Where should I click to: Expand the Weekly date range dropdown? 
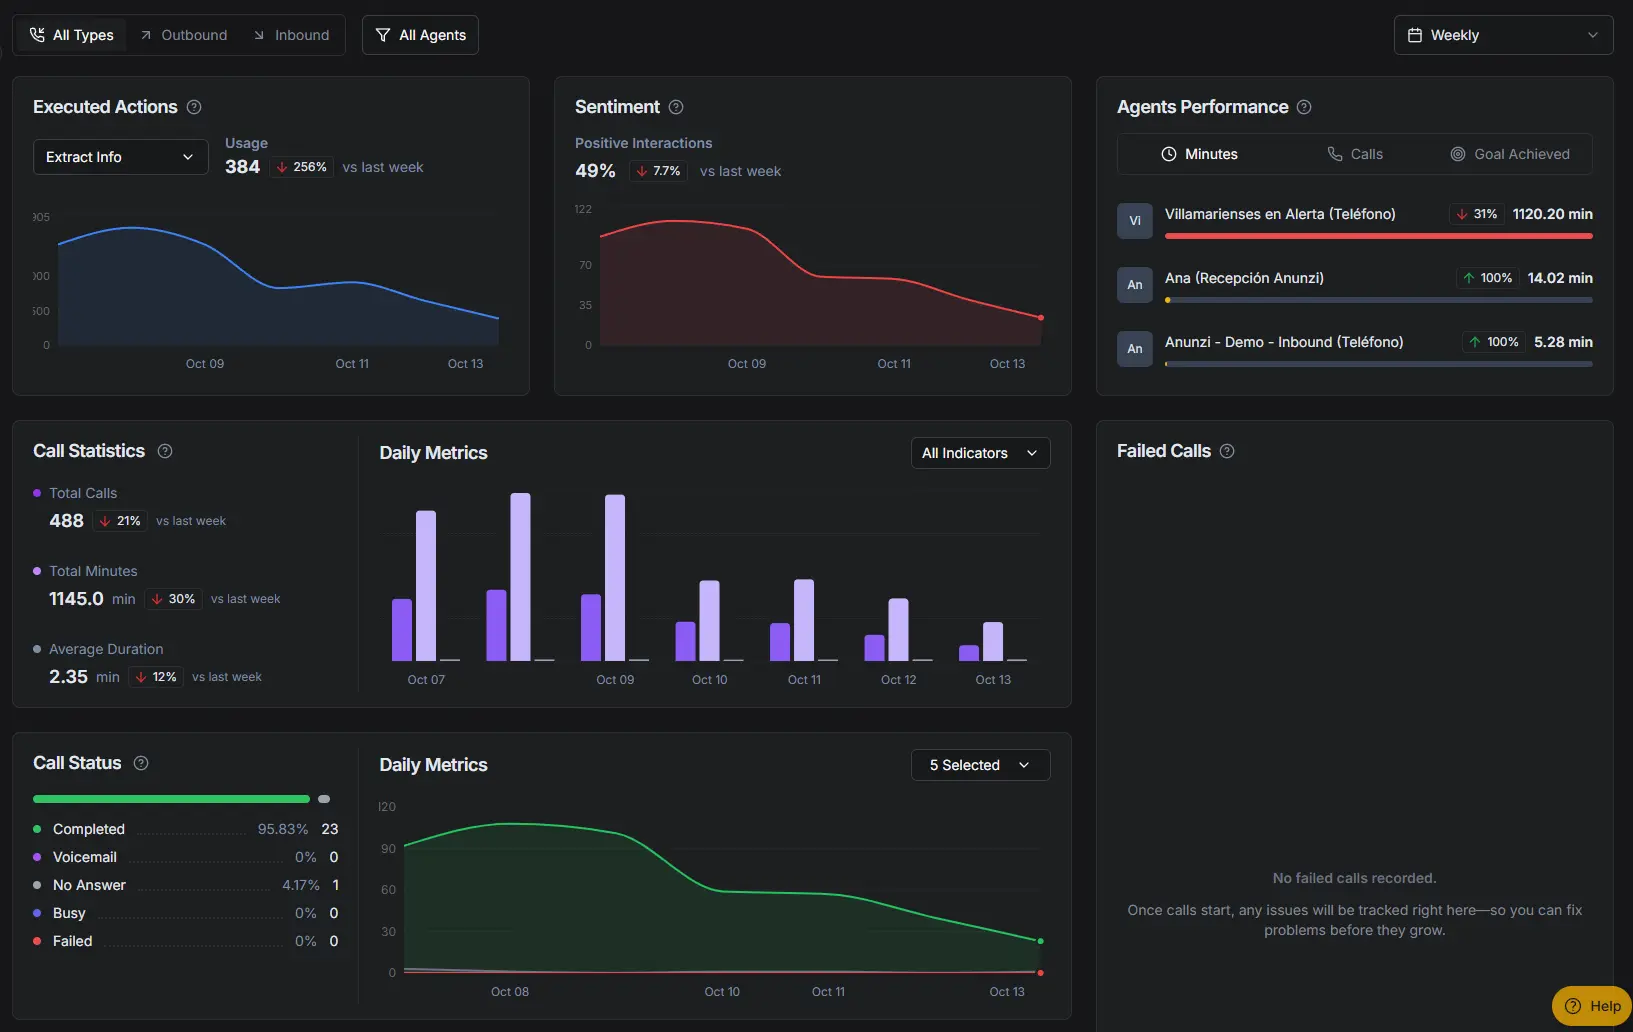[1502, 35]
